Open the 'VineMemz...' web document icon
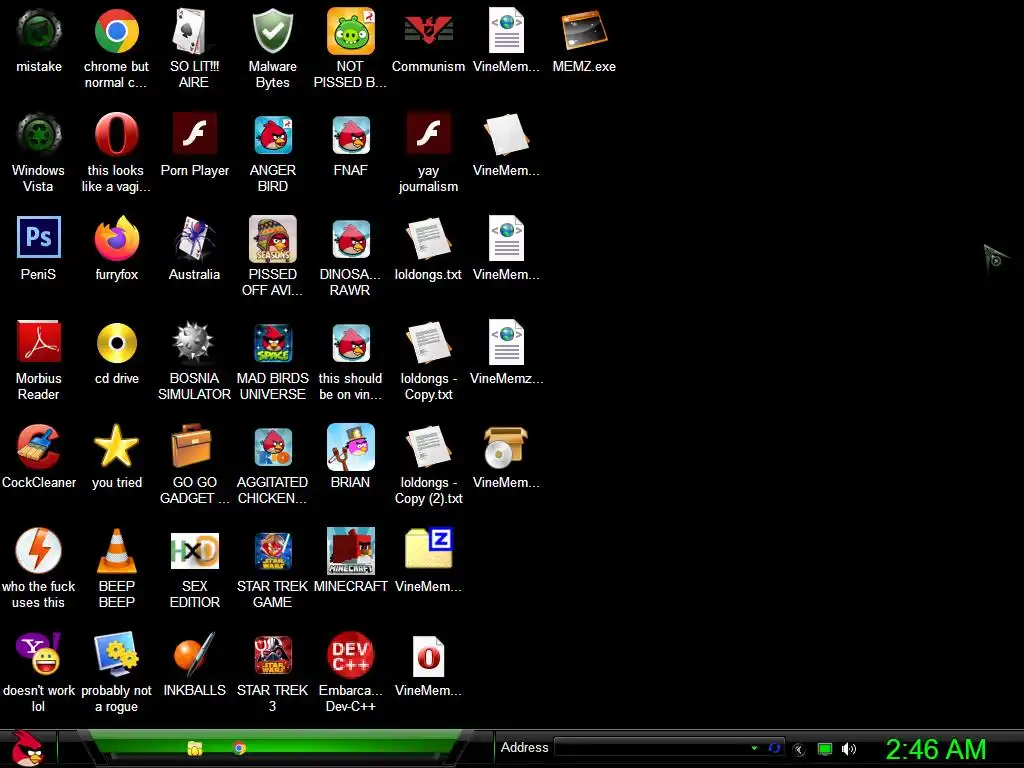Viewport: 1024px width, 768px height. click(506, 342)
